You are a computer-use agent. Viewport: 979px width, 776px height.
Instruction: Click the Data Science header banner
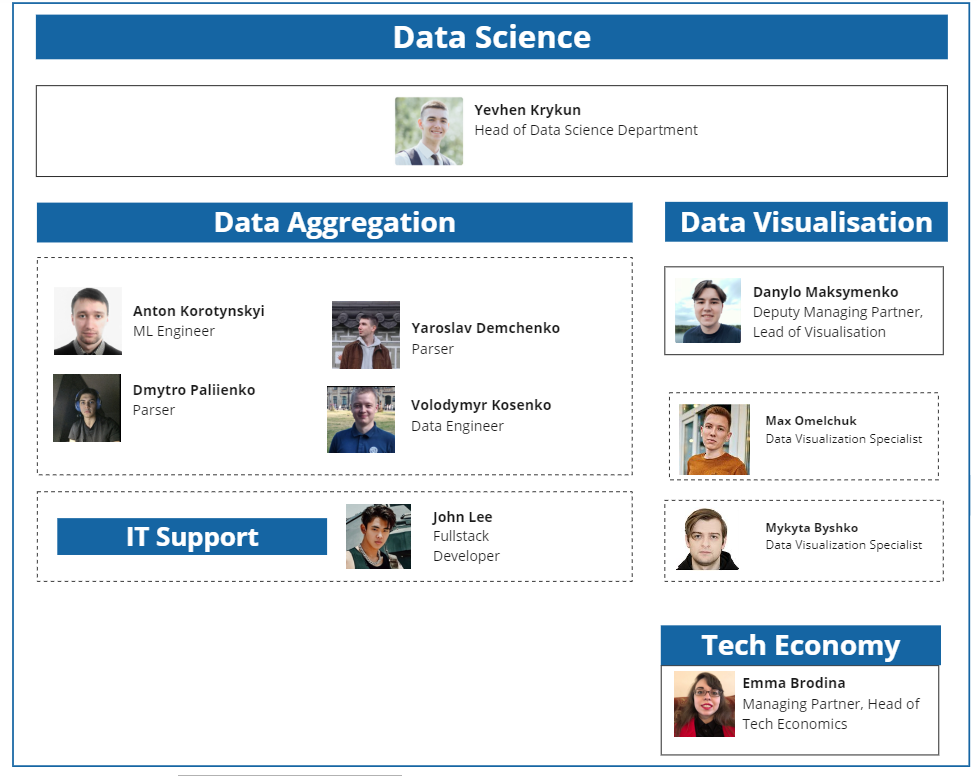click(491, 37)
